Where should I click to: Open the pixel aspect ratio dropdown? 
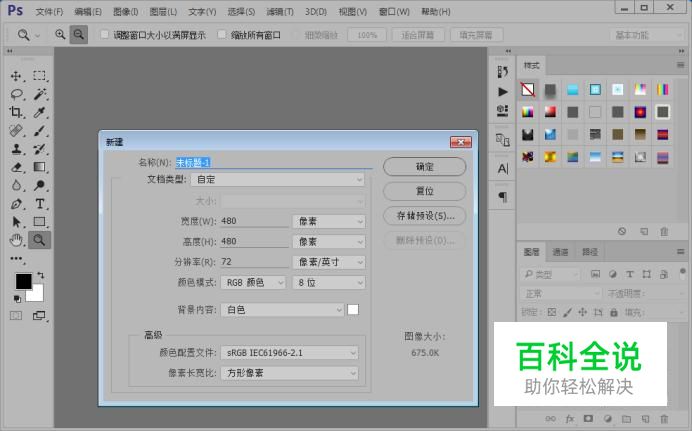click(x=289, y=373)
